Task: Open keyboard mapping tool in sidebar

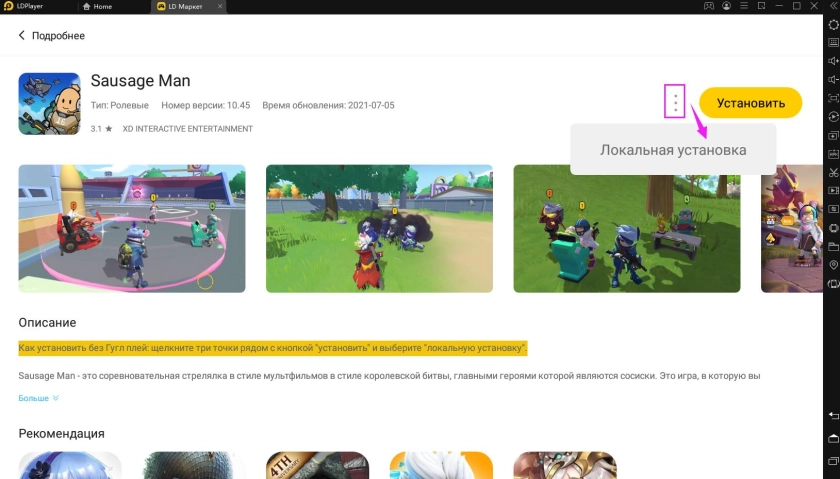Action: pos(833,42)
